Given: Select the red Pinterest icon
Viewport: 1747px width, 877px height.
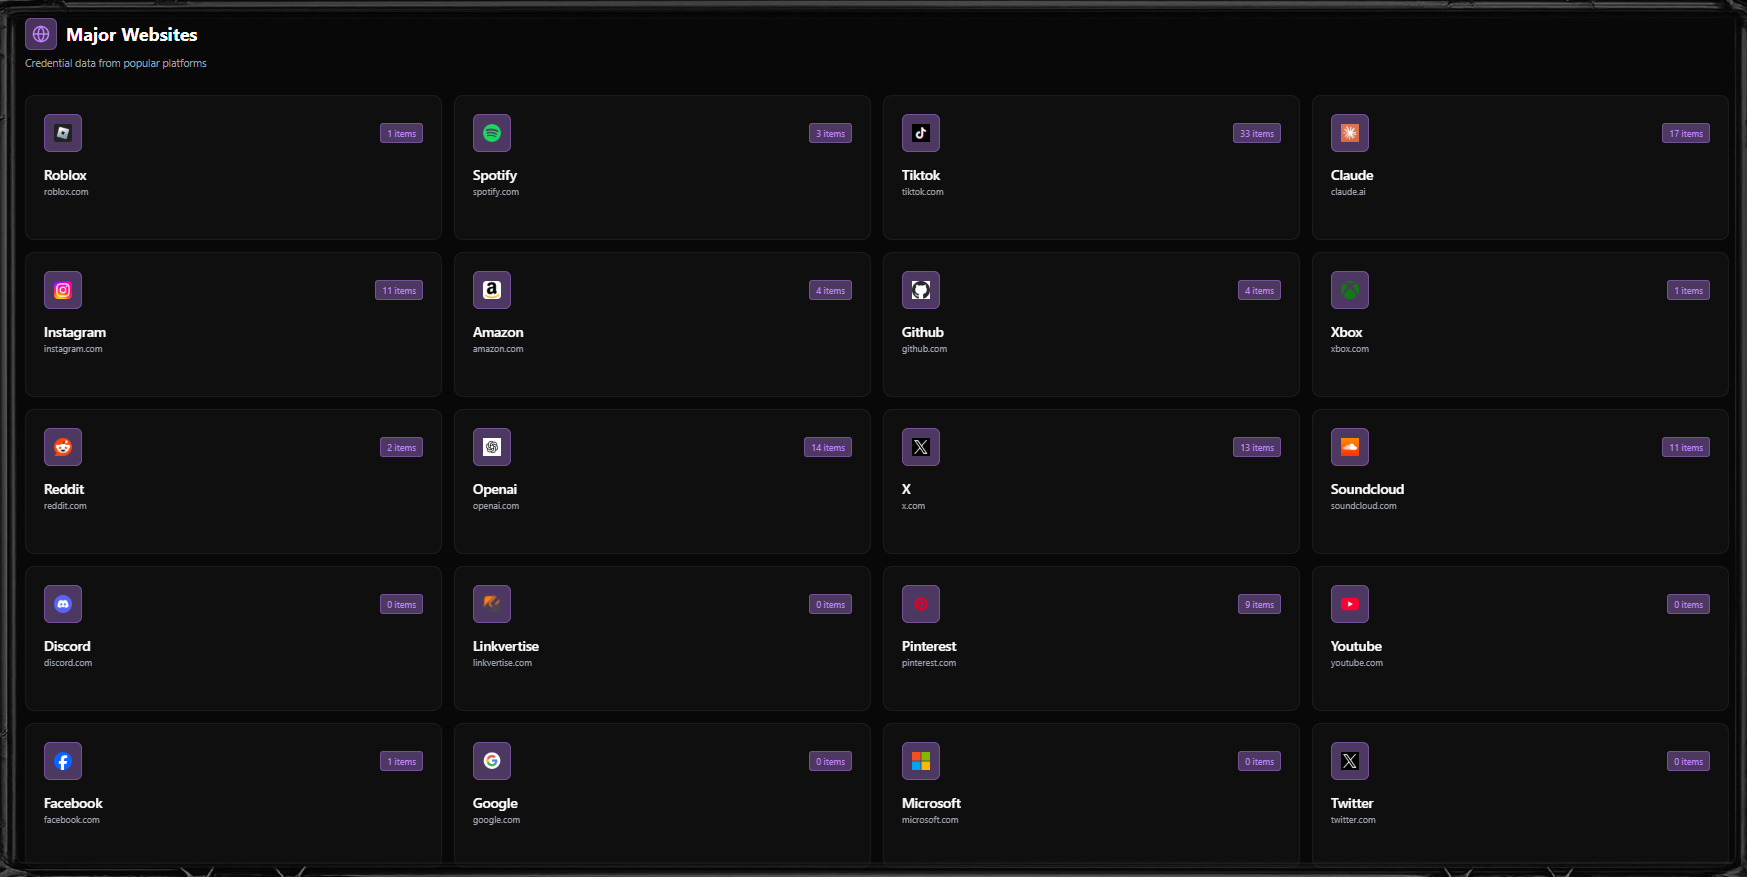Looking at the screenshot, I should tap(921, 604).
